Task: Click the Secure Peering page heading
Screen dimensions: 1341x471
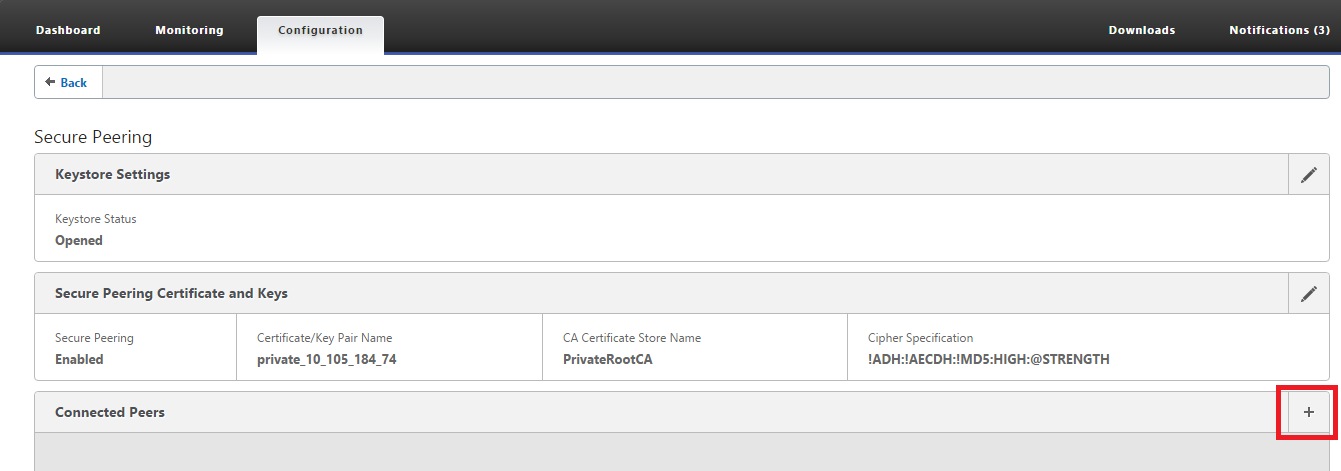Action: 93,137
